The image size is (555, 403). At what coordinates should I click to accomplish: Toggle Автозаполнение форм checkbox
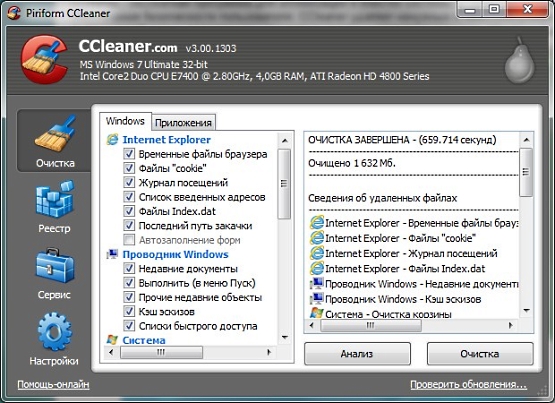click(129, 240)
